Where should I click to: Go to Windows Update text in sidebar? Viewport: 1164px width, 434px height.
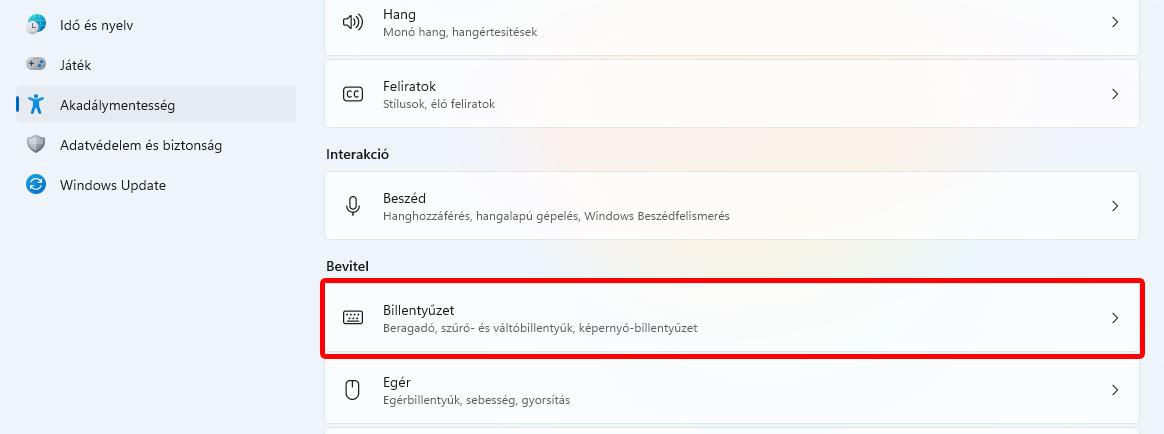[113, 185]
